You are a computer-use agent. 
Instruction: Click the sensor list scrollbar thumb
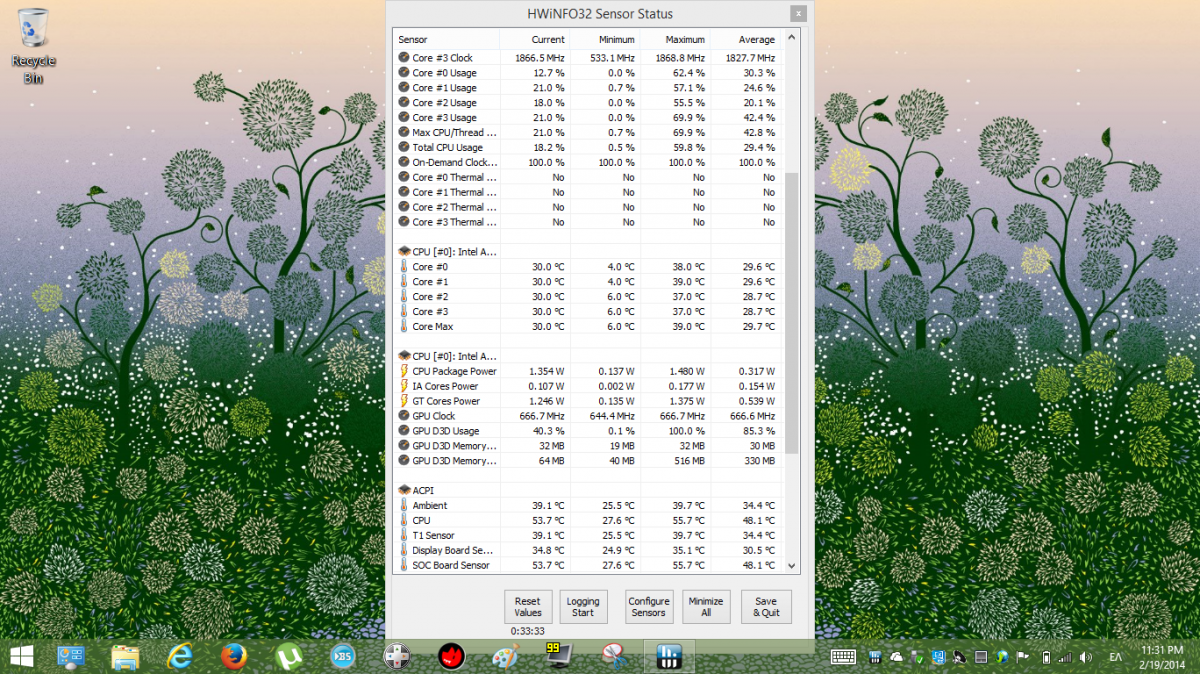pyautogui.click(x=792, y=313)
